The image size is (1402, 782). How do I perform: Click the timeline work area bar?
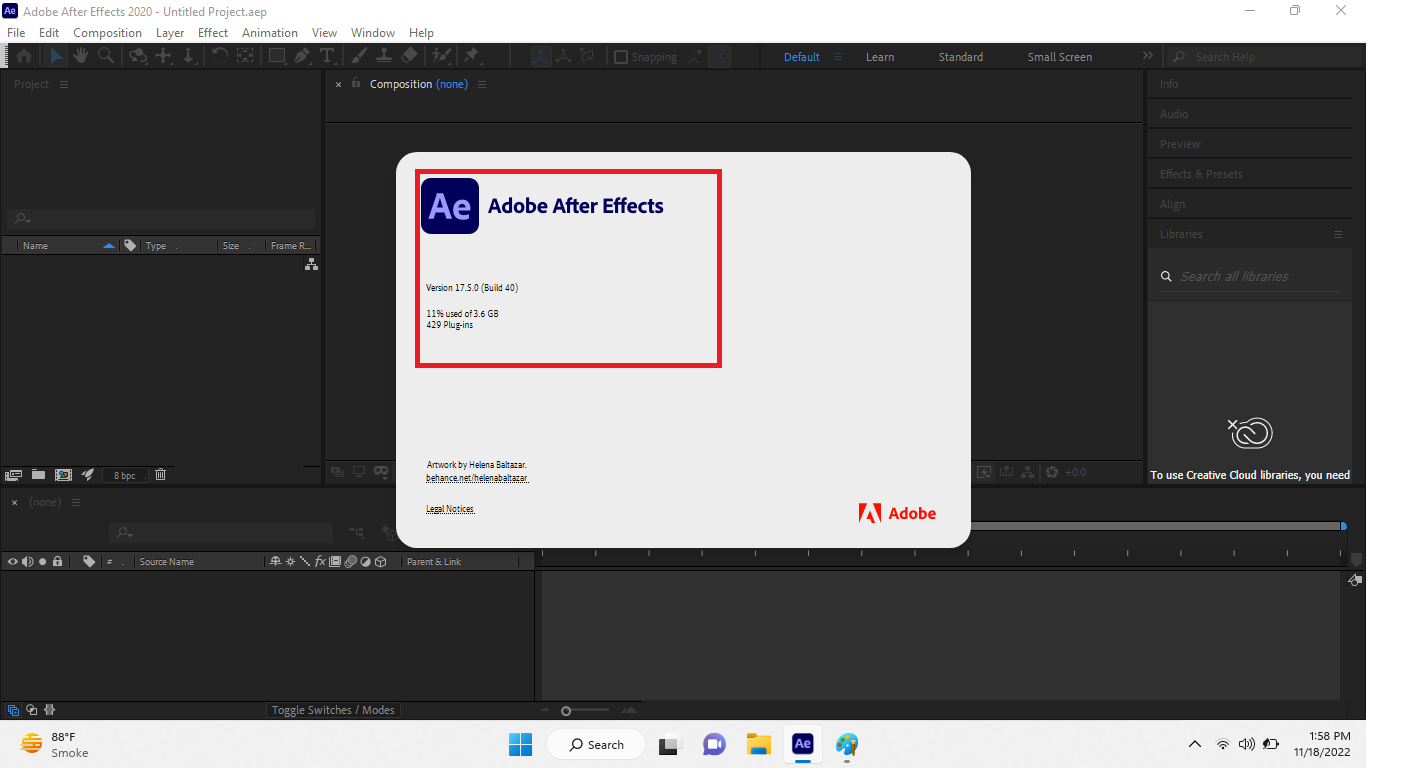point(1155,526)
